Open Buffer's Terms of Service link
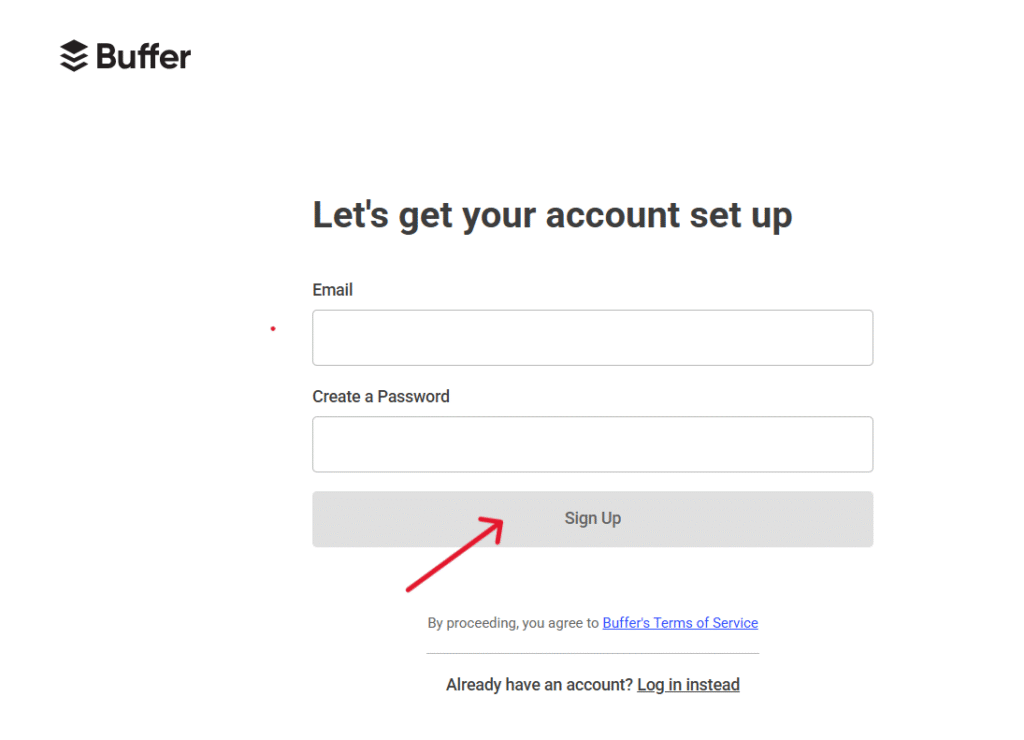The image size is (1024, 740). pos(680,623)
